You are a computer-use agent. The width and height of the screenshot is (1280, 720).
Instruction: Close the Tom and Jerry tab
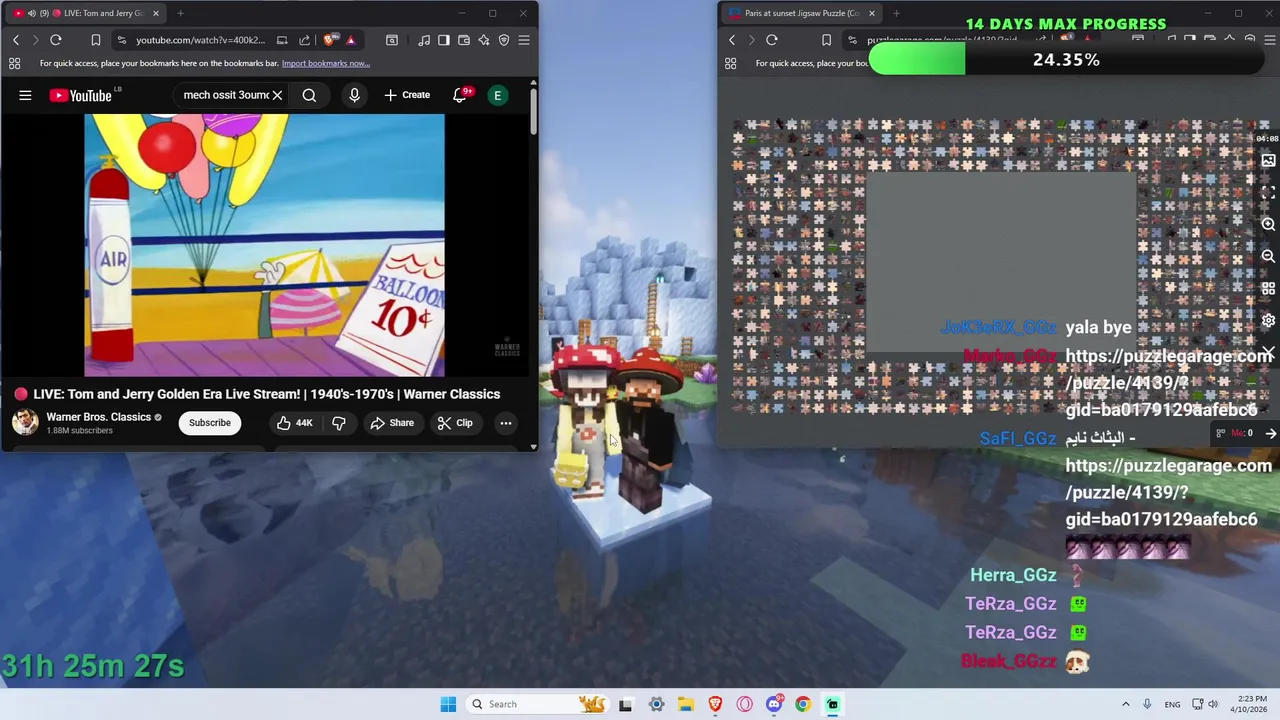[x=155, y=13]
